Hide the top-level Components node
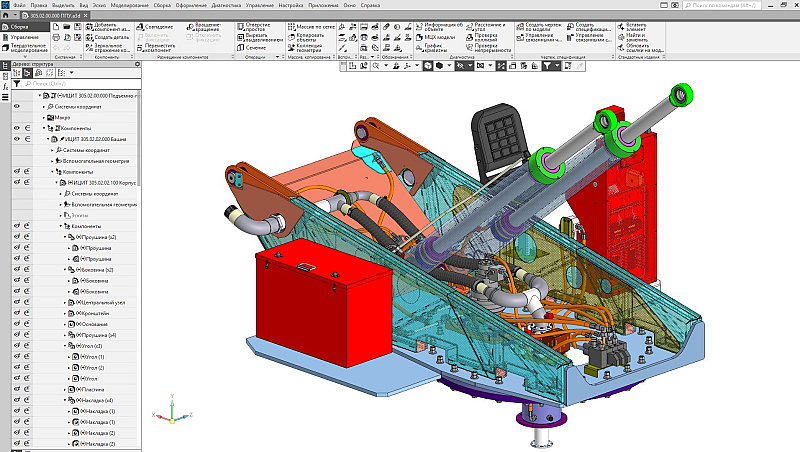This screenshot has width=800, height=452. point(17,128)
